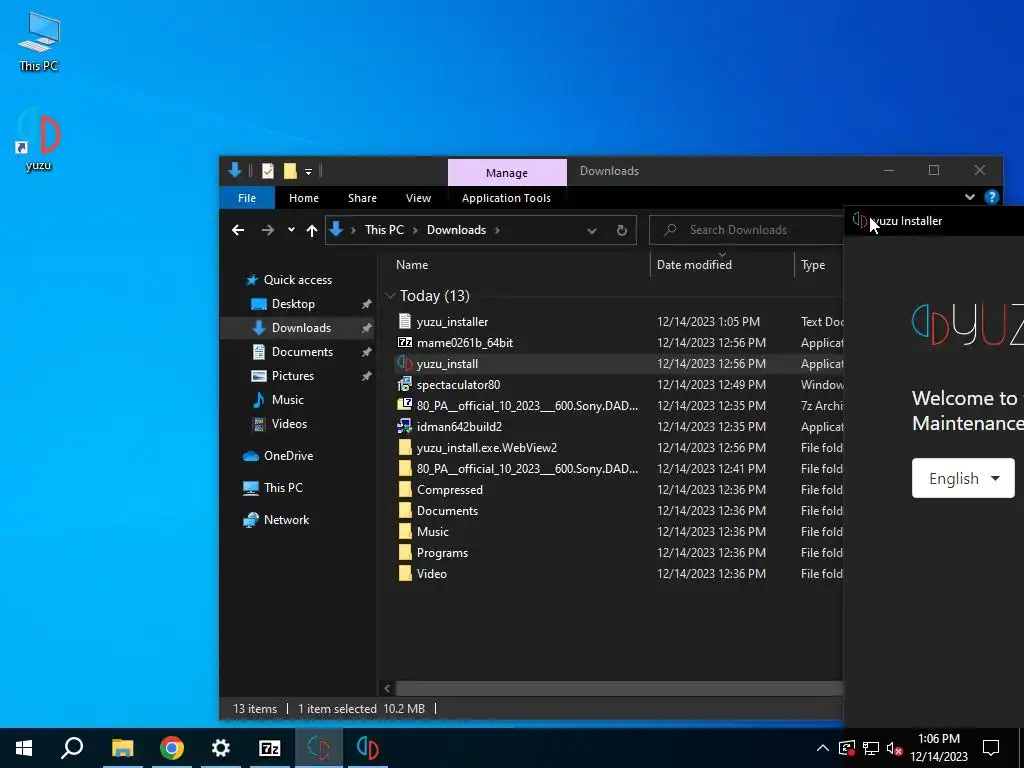Screen dimensions: 1024x768
Task: Expand the ribbon chevron
Action: coord(970,197)
